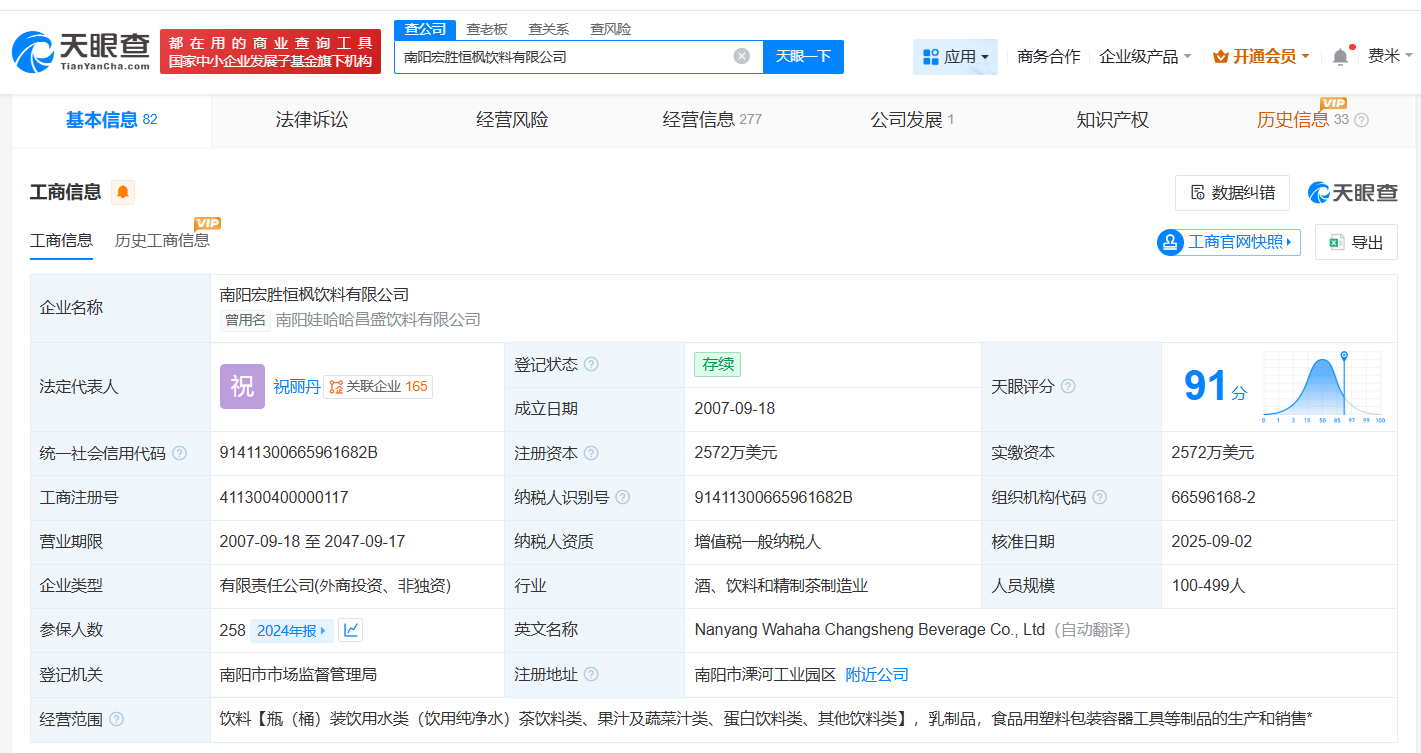Clear the search box with the X icon
The width and height of the screenshot is (1421, 753).
point(741,57)
